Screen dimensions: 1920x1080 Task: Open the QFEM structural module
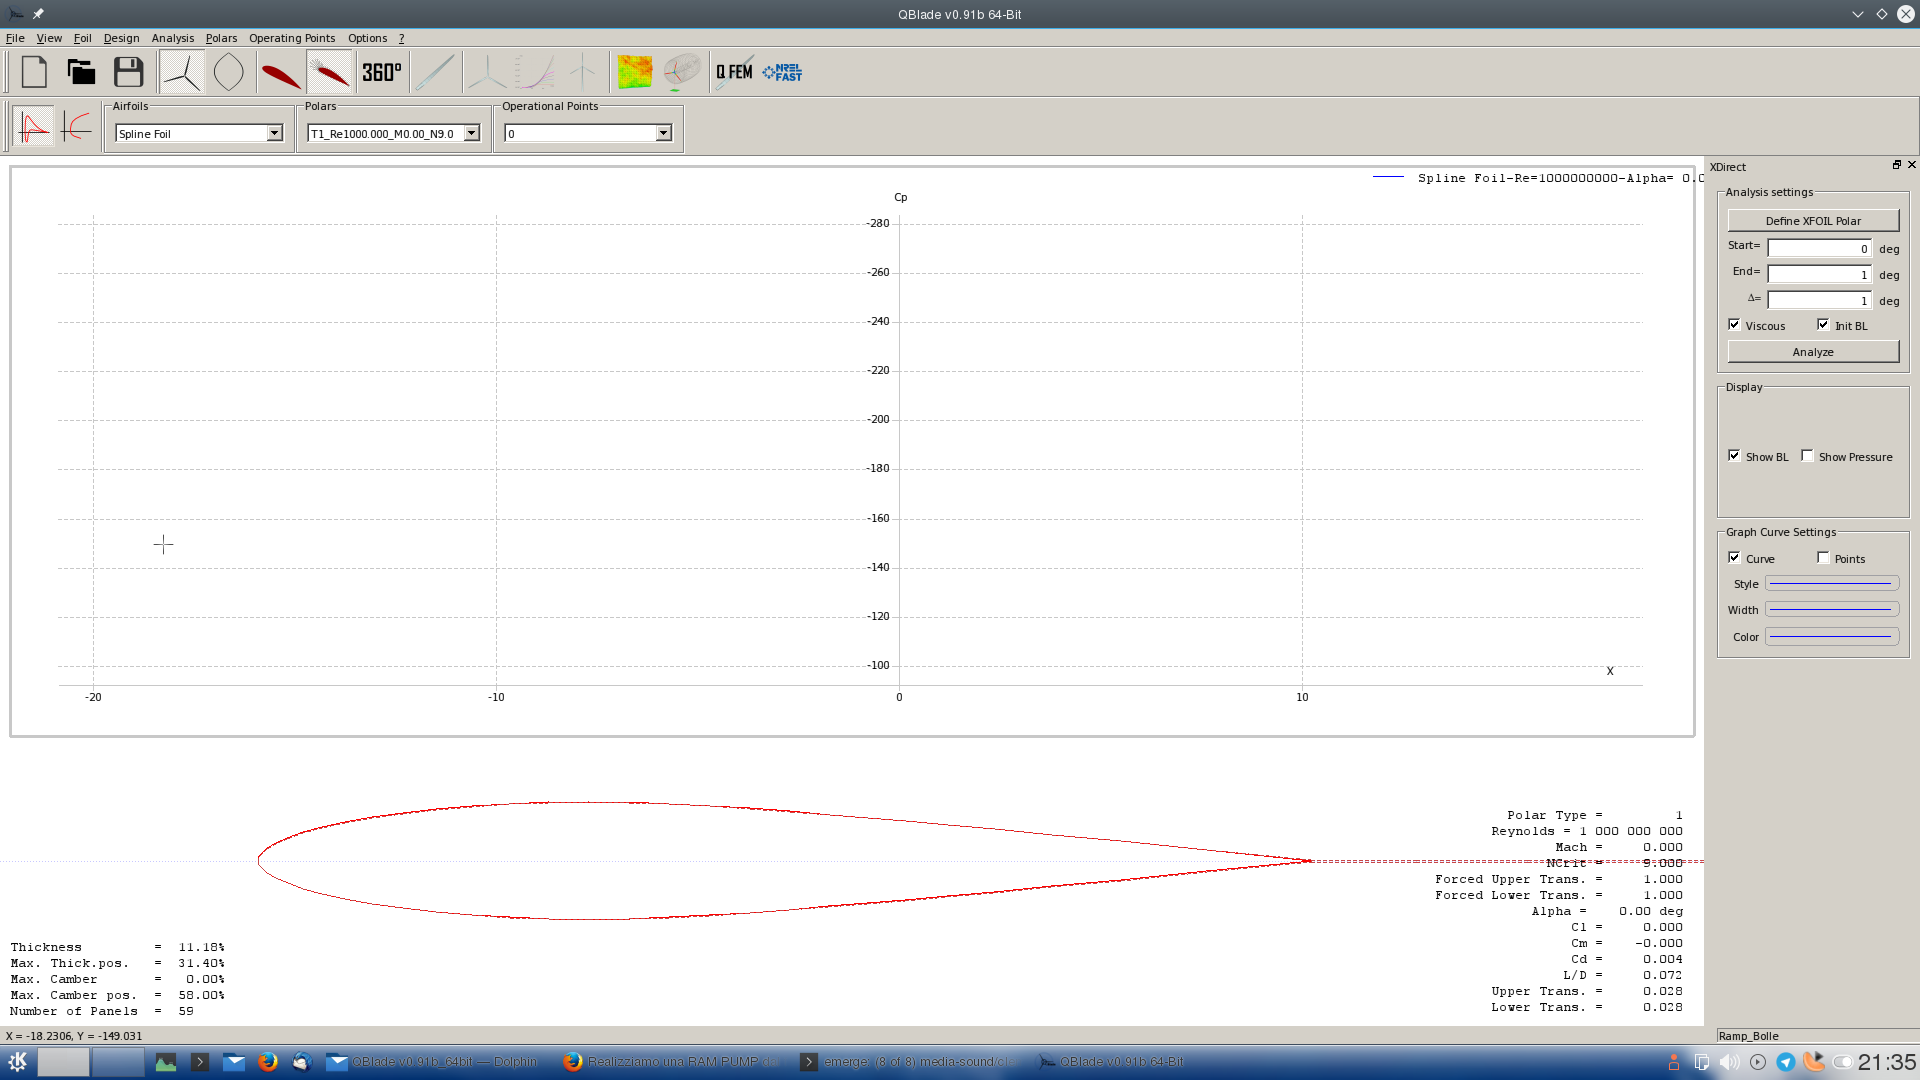pyautogui.click(x=734, y=72)
